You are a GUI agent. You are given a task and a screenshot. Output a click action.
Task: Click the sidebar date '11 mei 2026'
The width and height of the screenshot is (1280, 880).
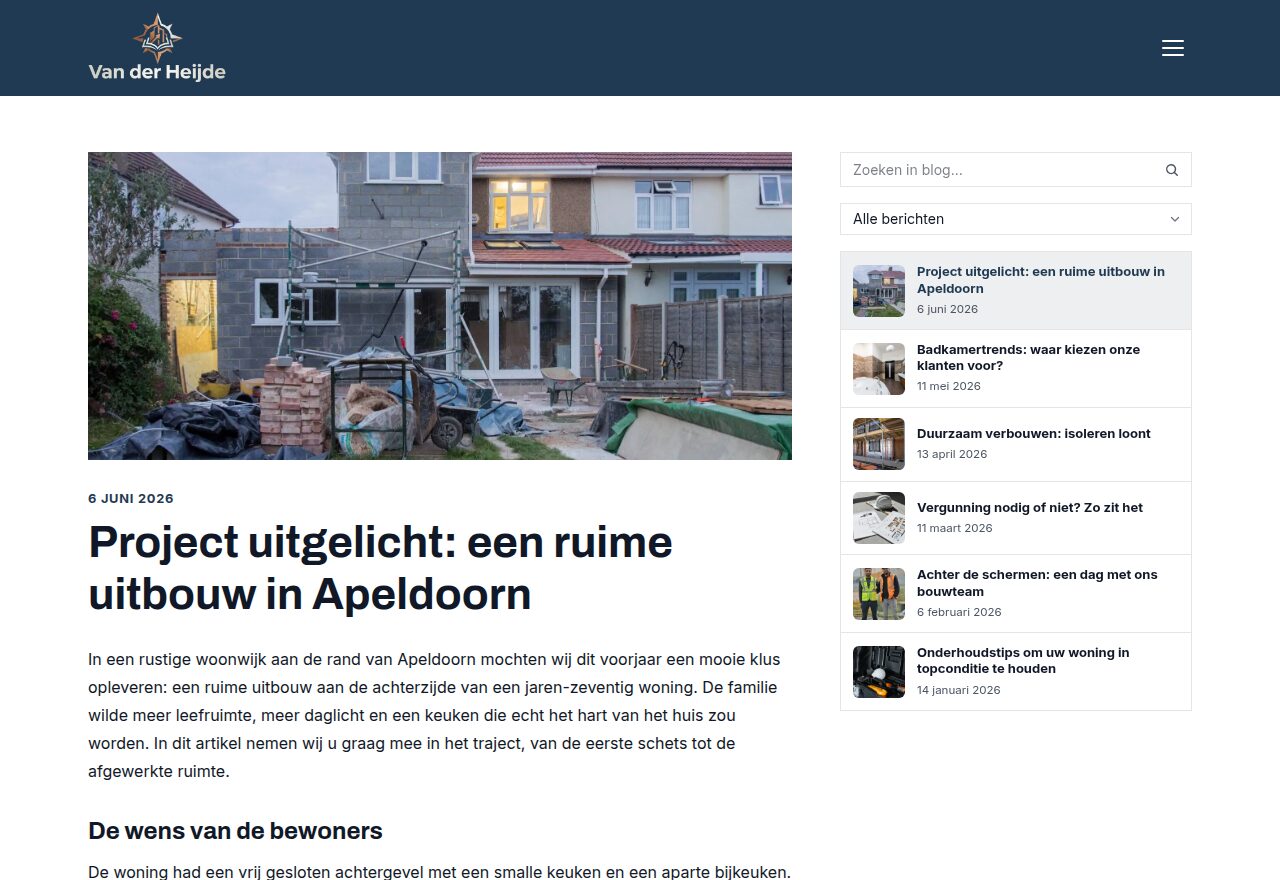[x=949, y=386]
